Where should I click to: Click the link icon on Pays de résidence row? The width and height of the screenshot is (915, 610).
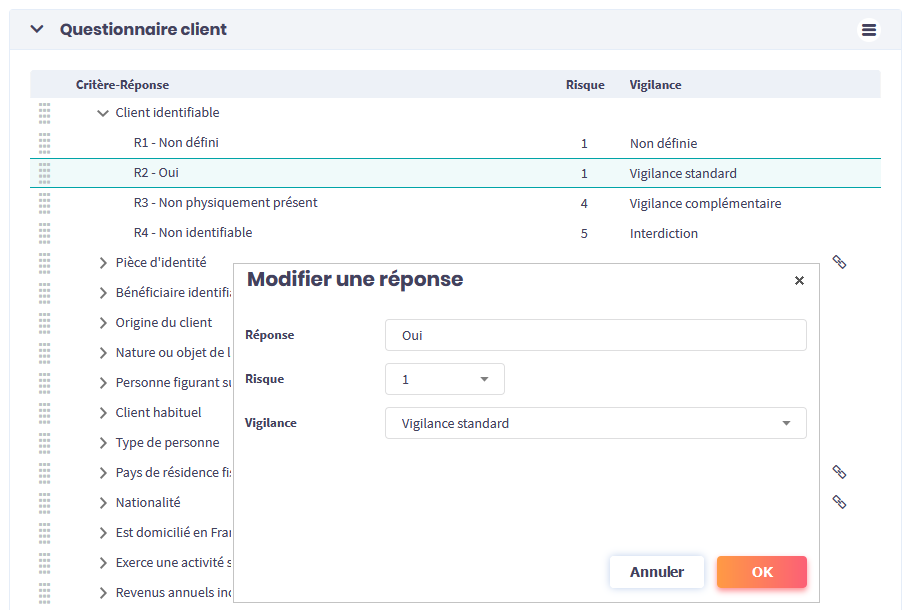point(840,472)
